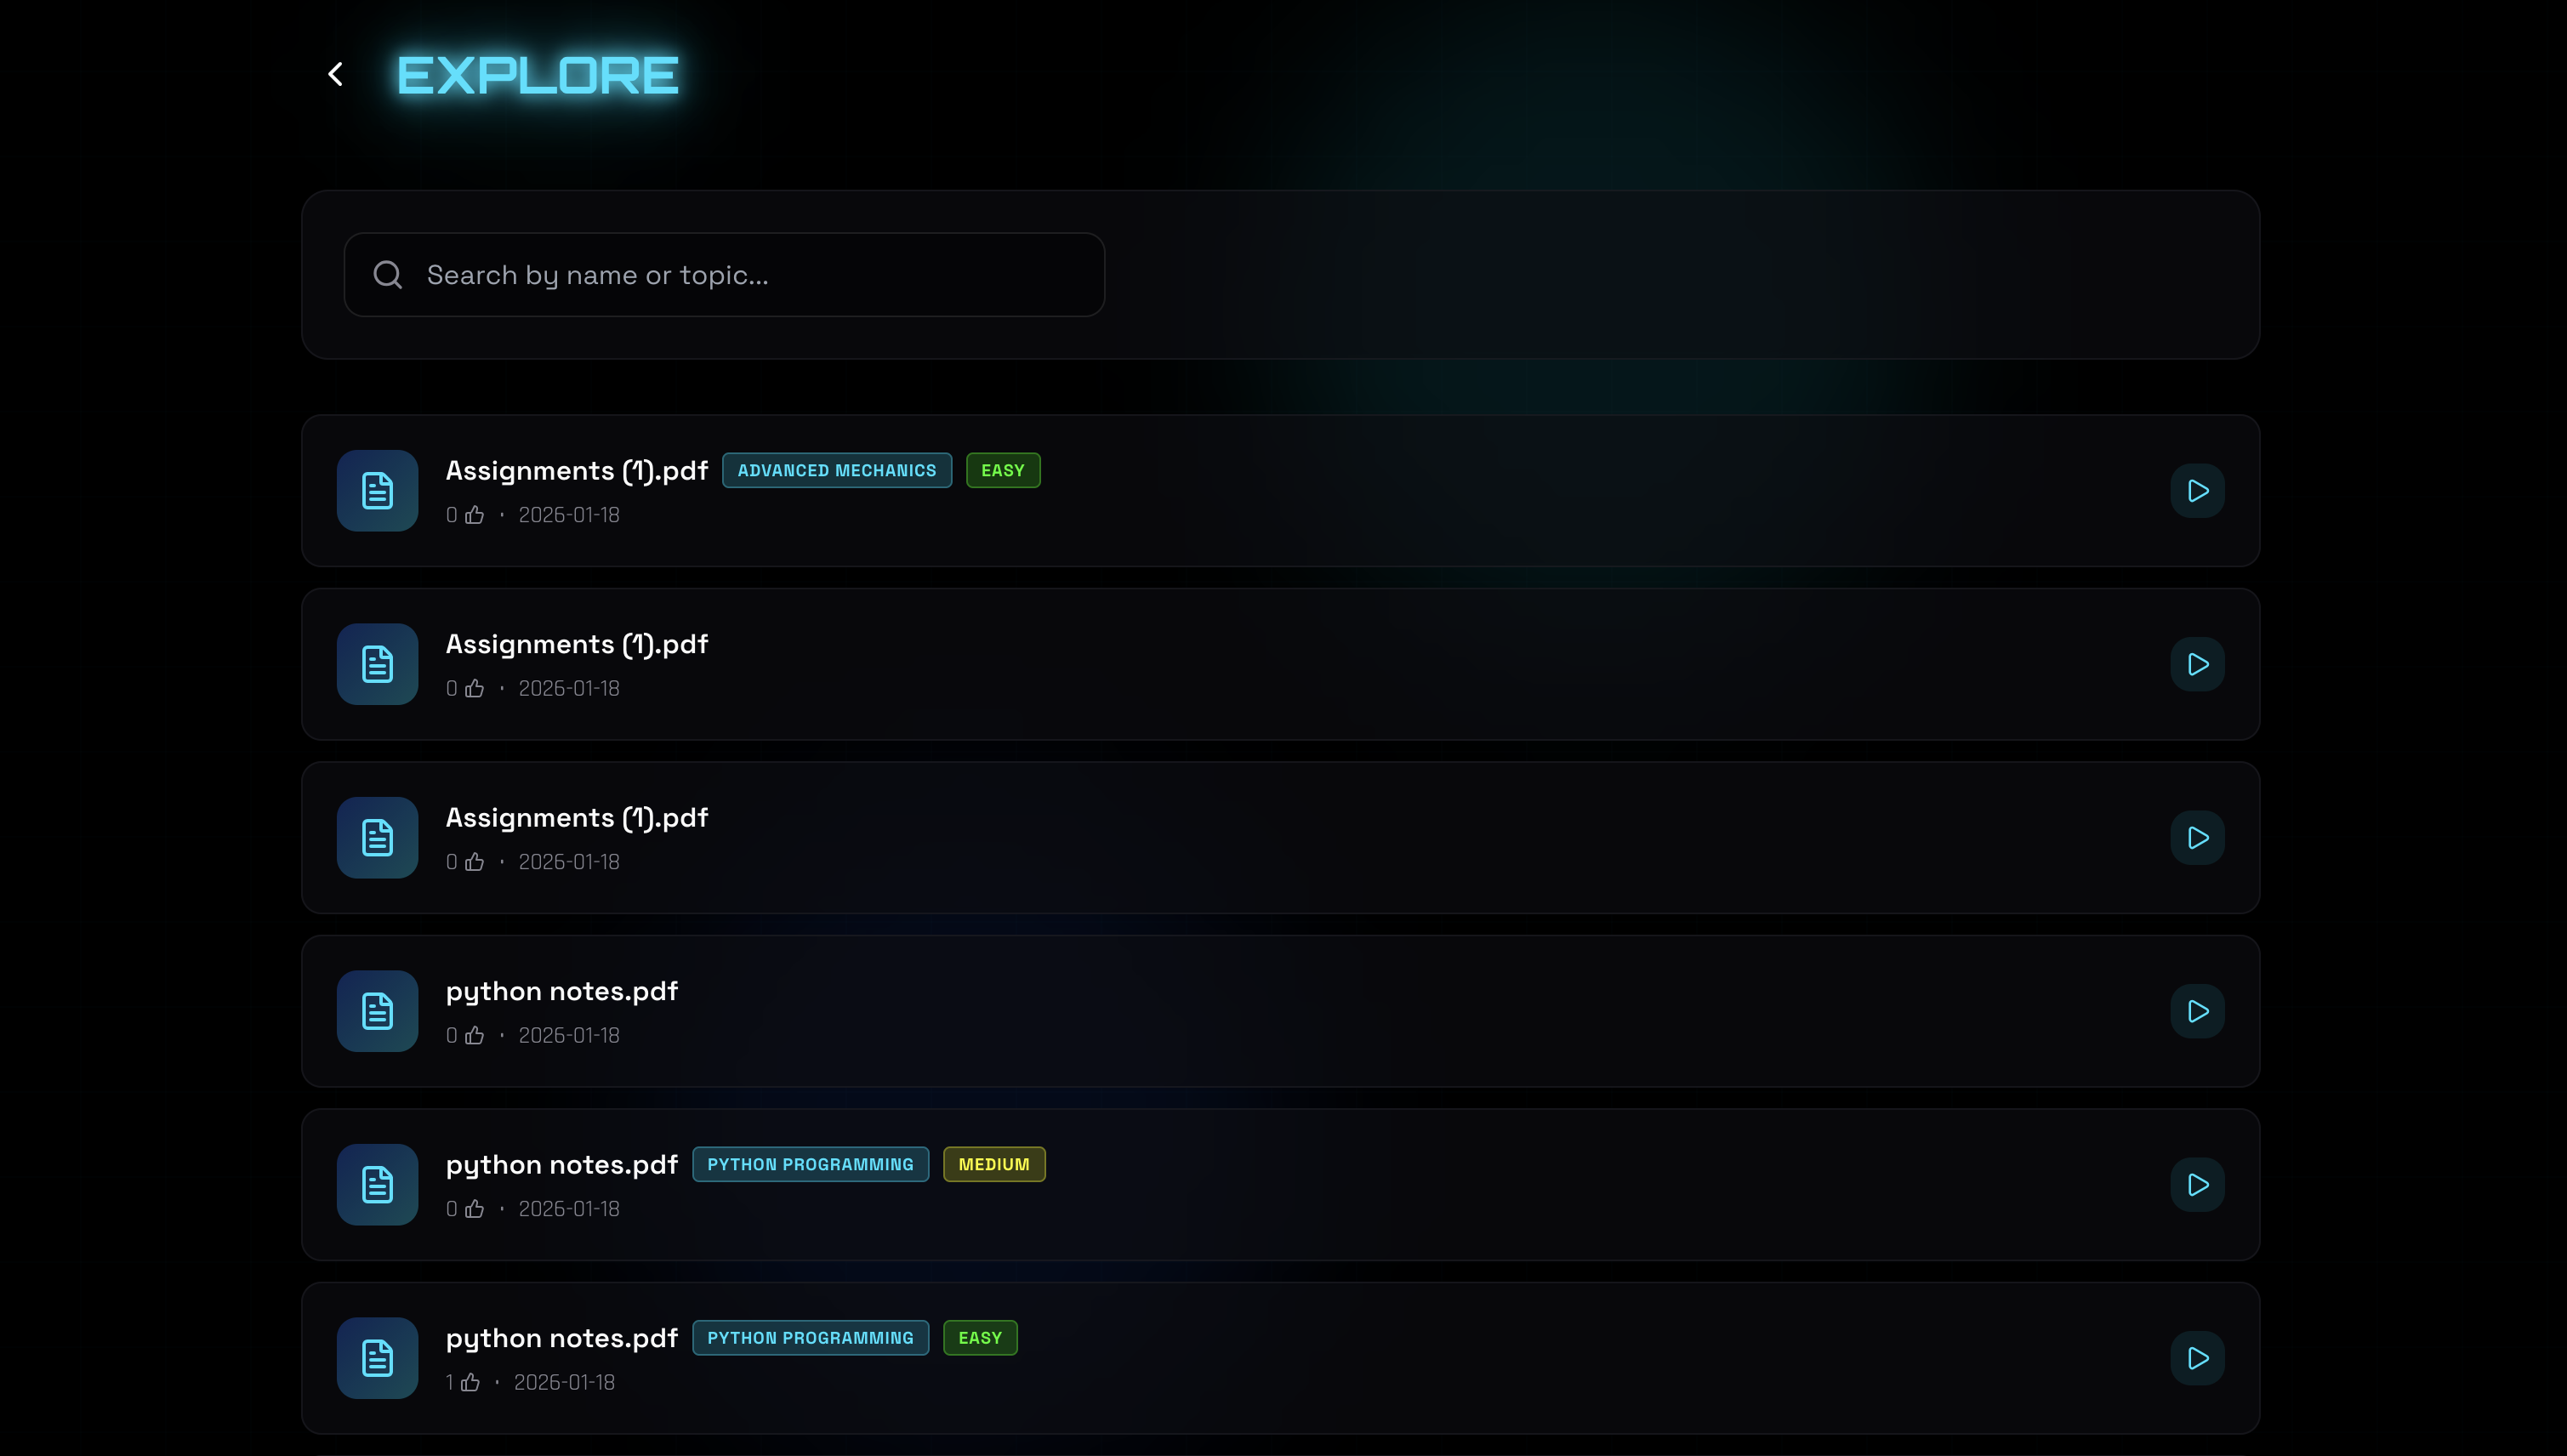This screenshot has width=2567, height=1456.
Task: Click the document icon of first Assignments (1).pdf
Action: [377, 491]
